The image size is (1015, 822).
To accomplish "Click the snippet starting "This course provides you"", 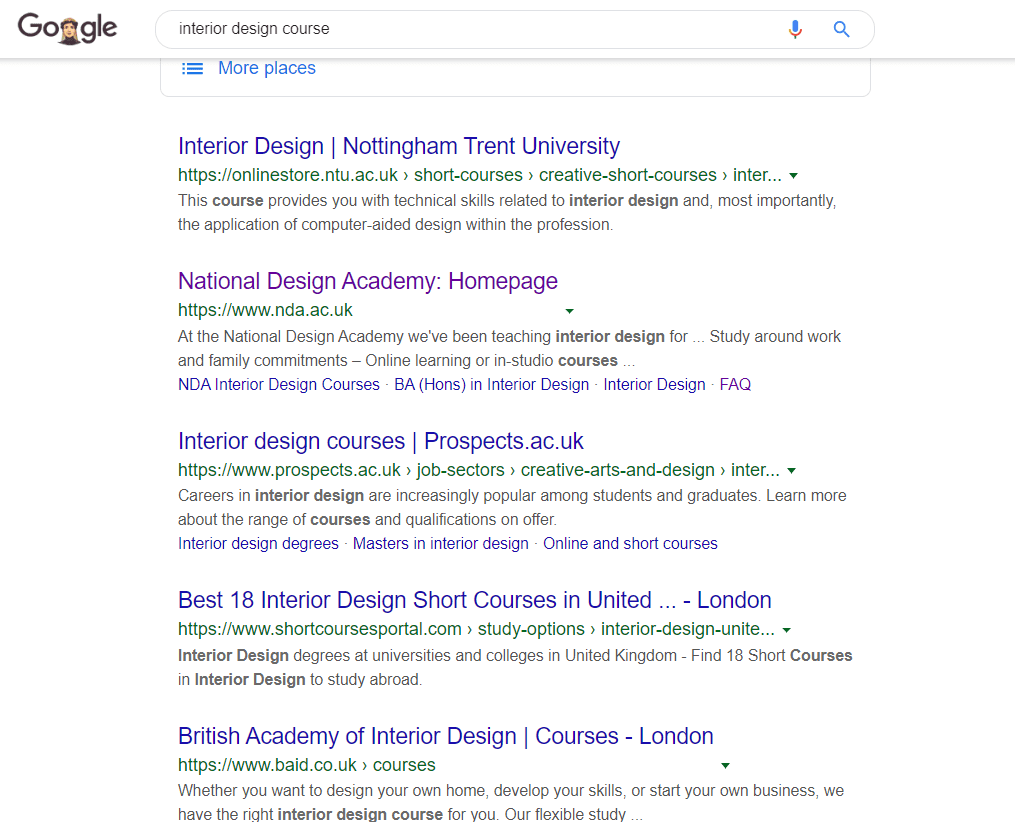I will tap(507, 213).
